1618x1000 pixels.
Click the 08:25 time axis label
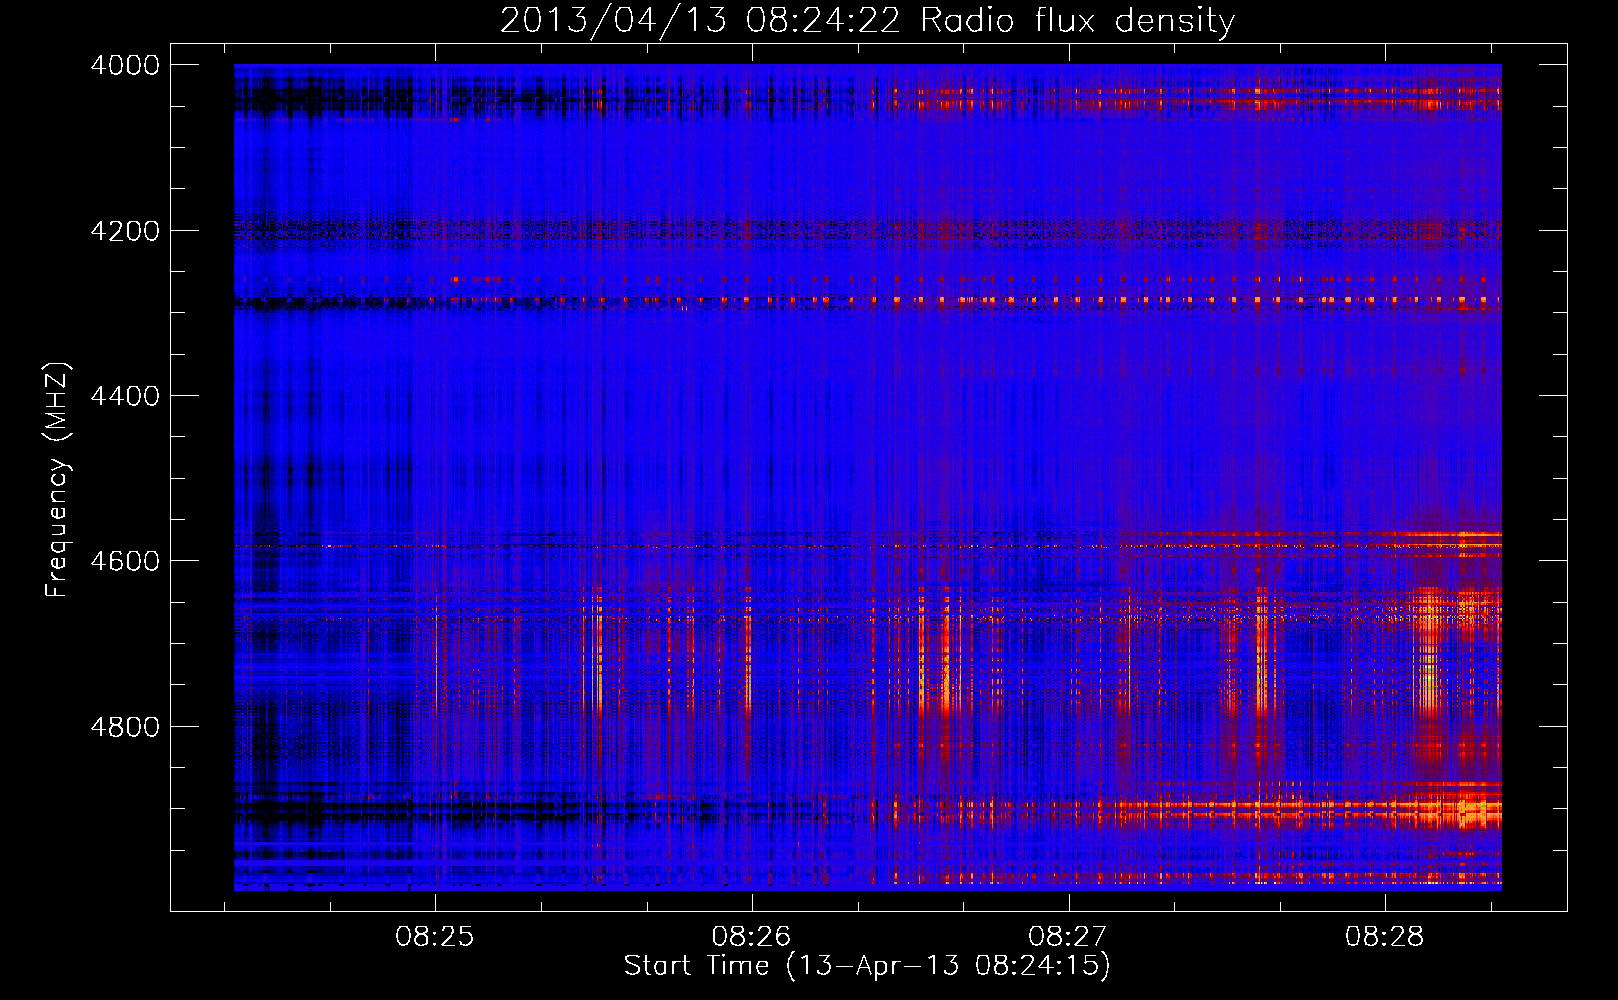pos(434,937)
